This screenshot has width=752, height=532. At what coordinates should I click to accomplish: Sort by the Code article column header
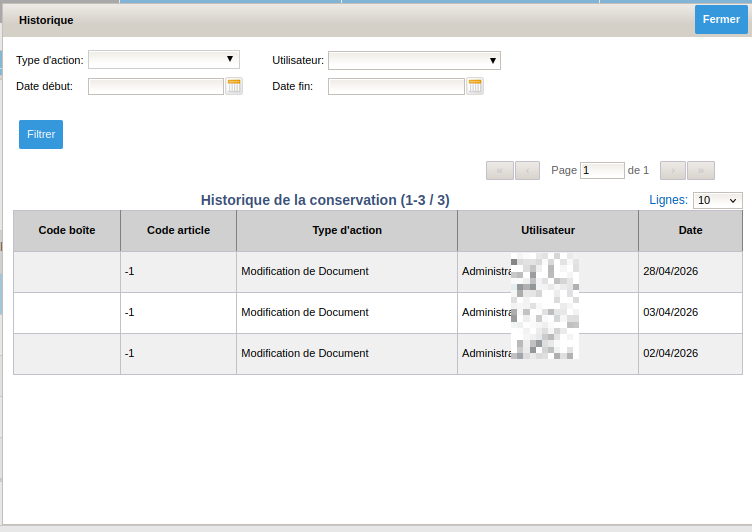[178, 231]
